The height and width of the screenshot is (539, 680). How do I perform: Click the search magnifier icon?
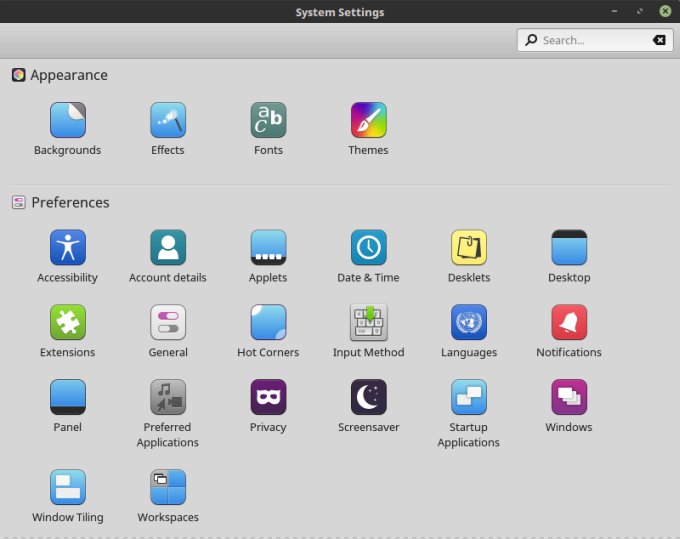pyautogui.click(x=531, y=40)
